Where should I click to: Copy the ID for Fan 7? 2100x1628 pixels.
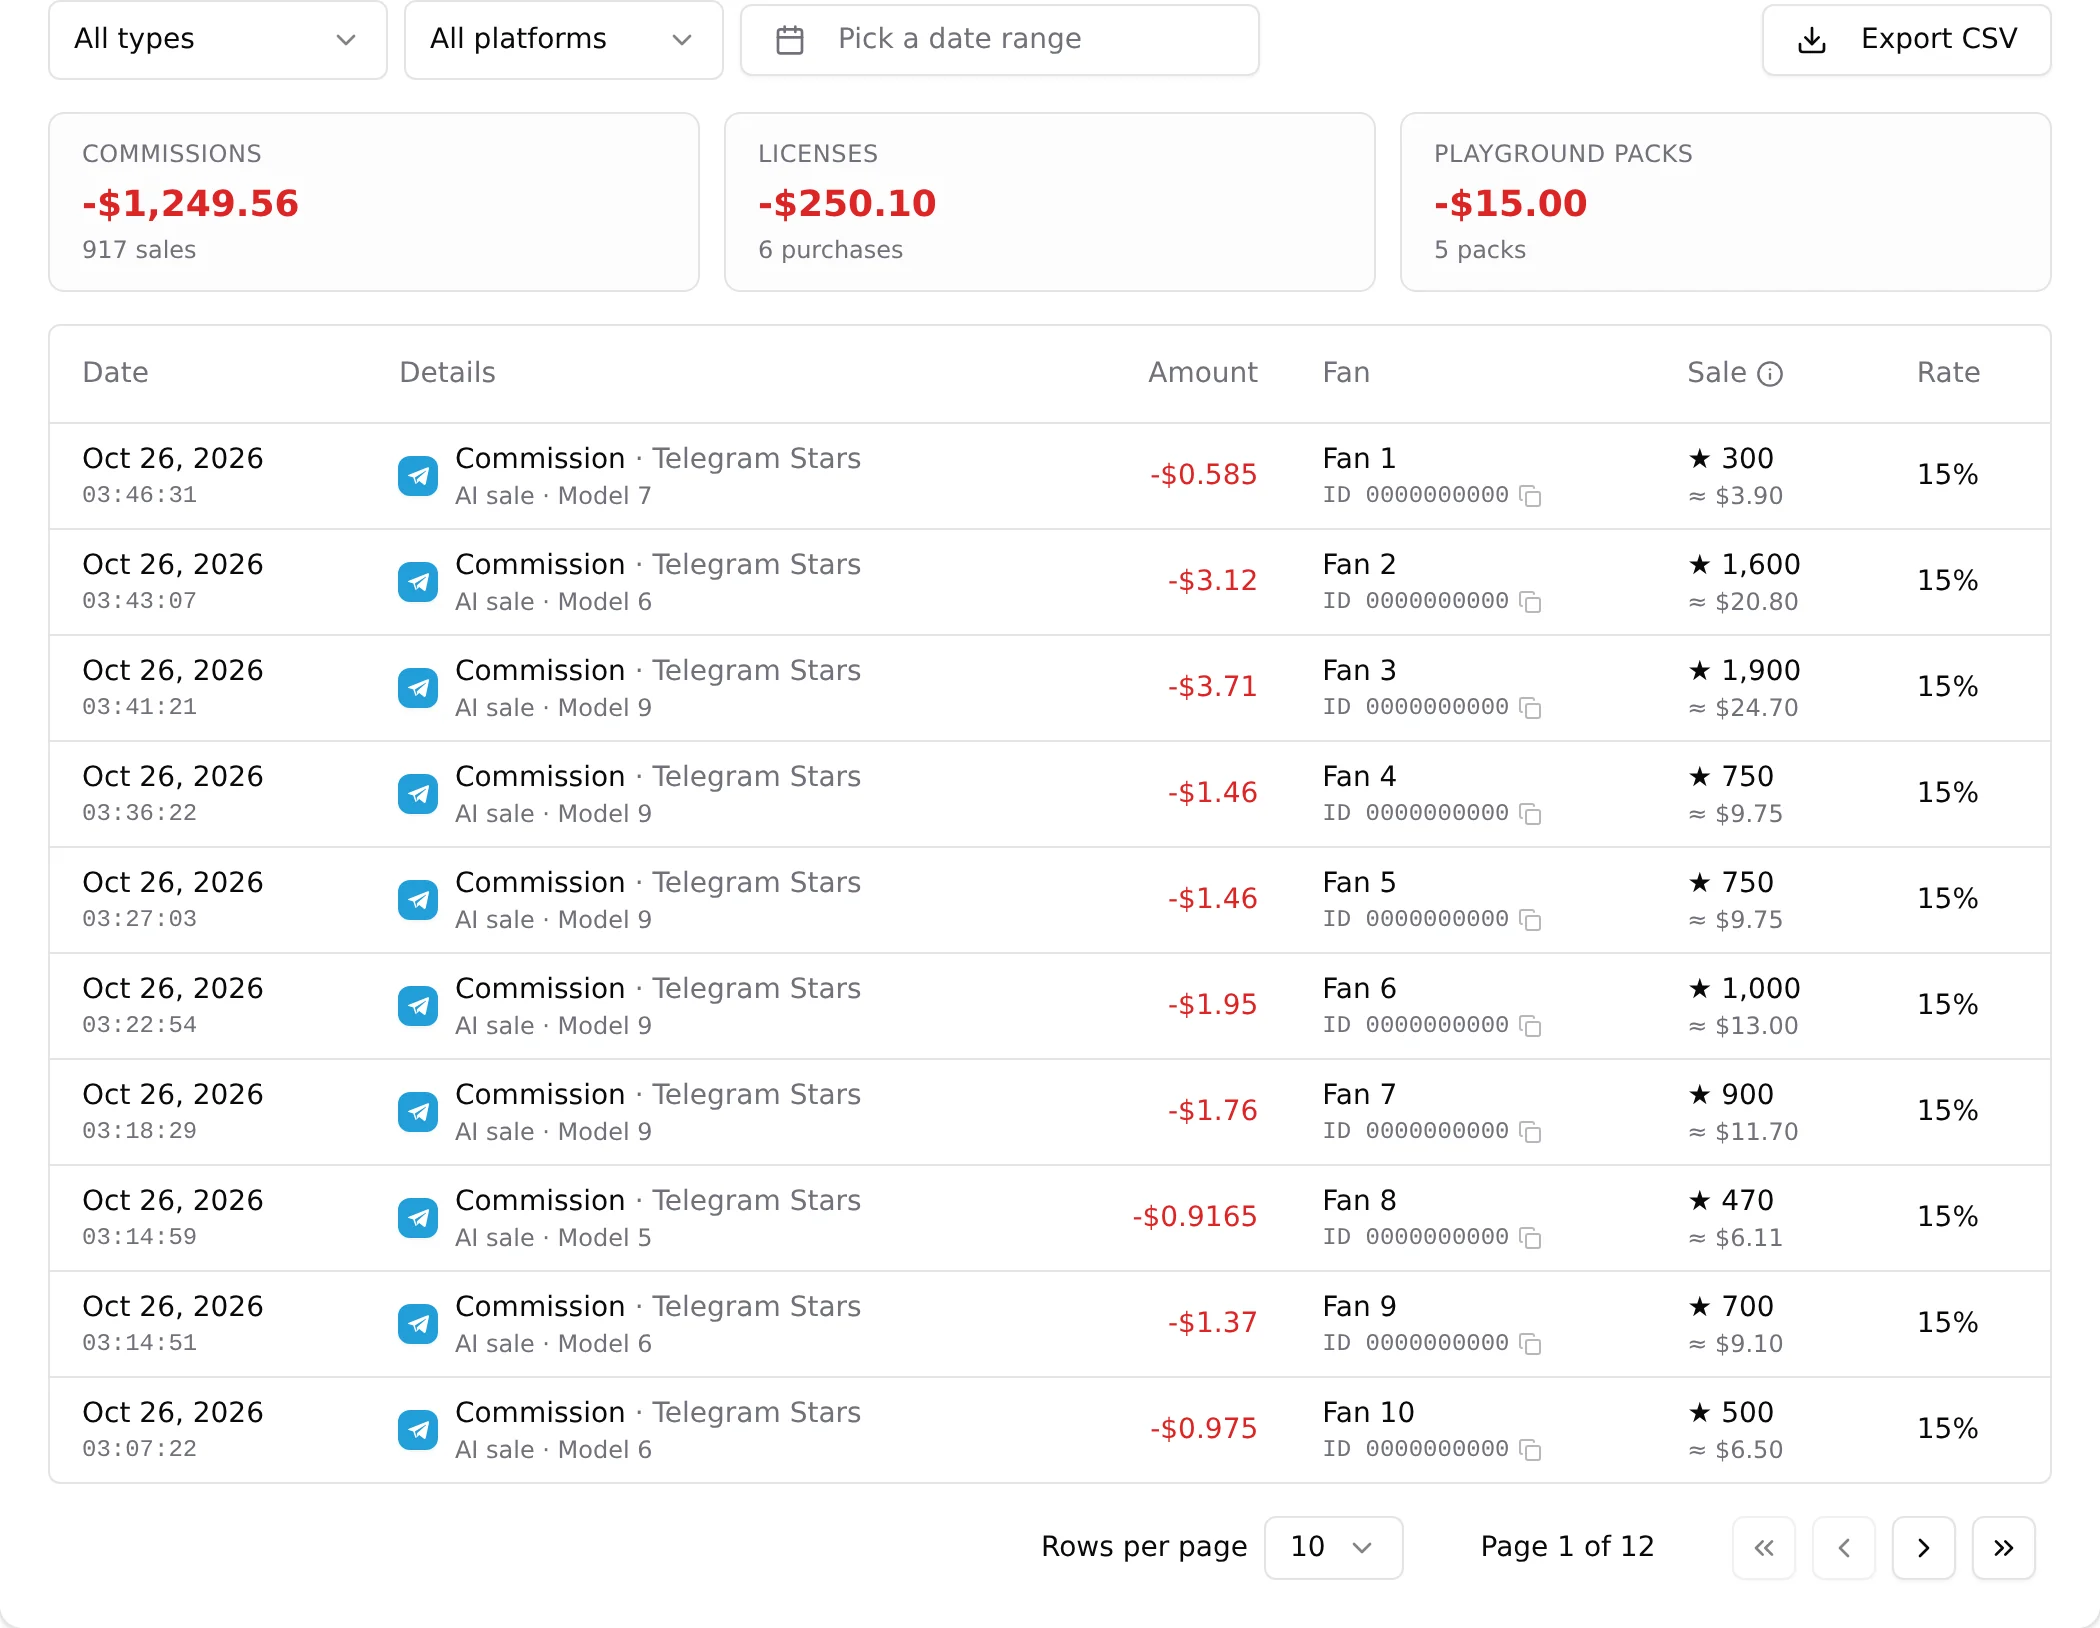(1530, 1132)
